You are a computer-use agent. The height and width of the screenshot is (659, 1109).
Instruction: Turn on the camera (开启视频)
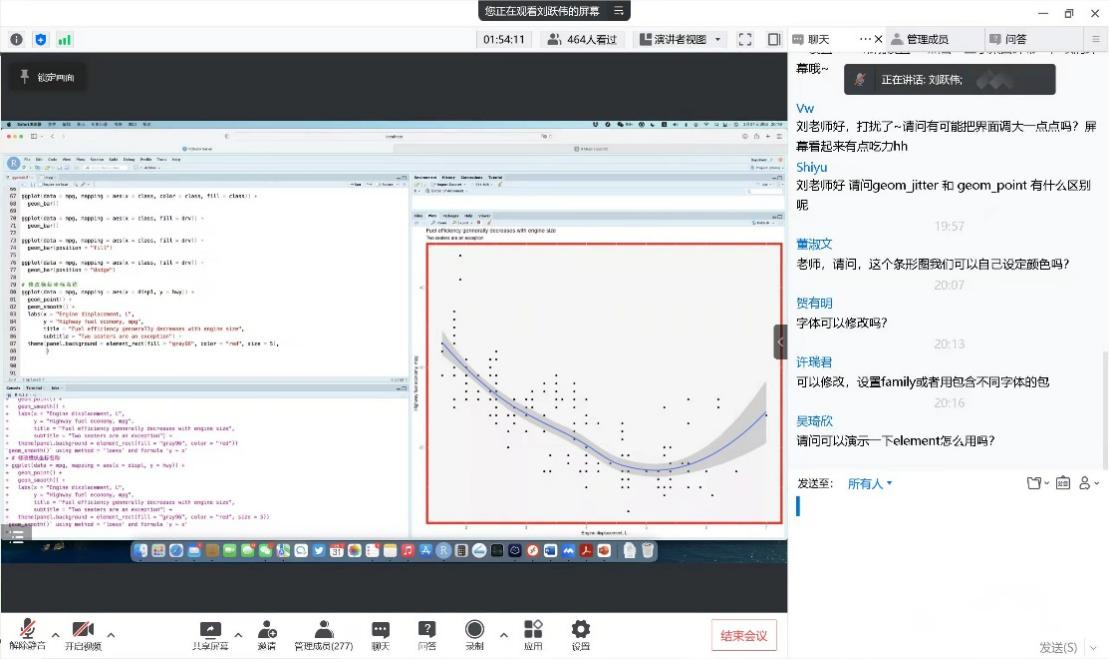pos(83,631)
